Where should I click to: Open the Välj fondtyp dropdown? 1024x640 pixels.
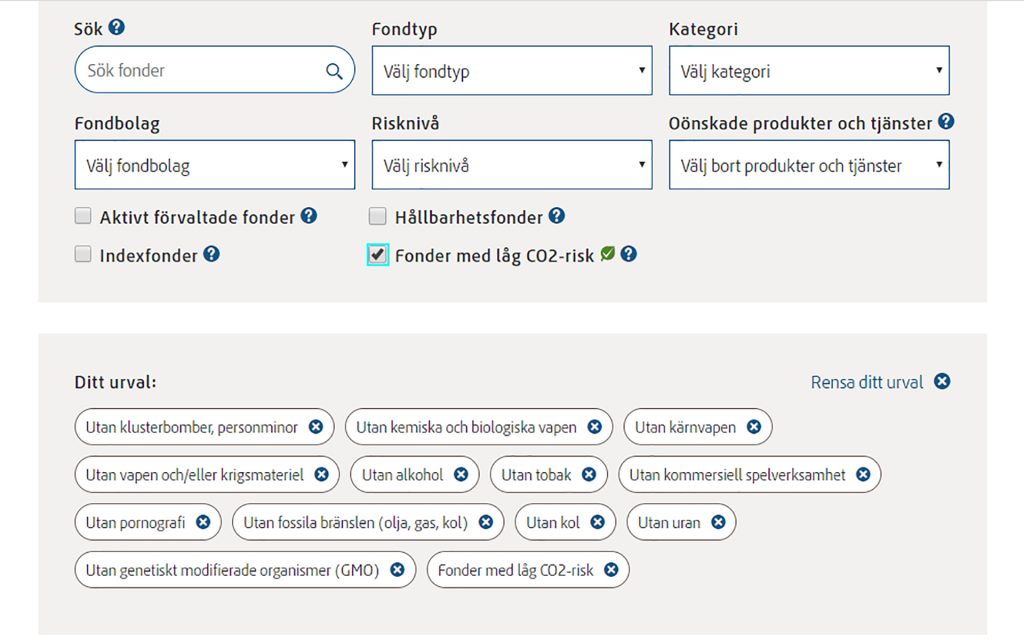click(512, 71)
